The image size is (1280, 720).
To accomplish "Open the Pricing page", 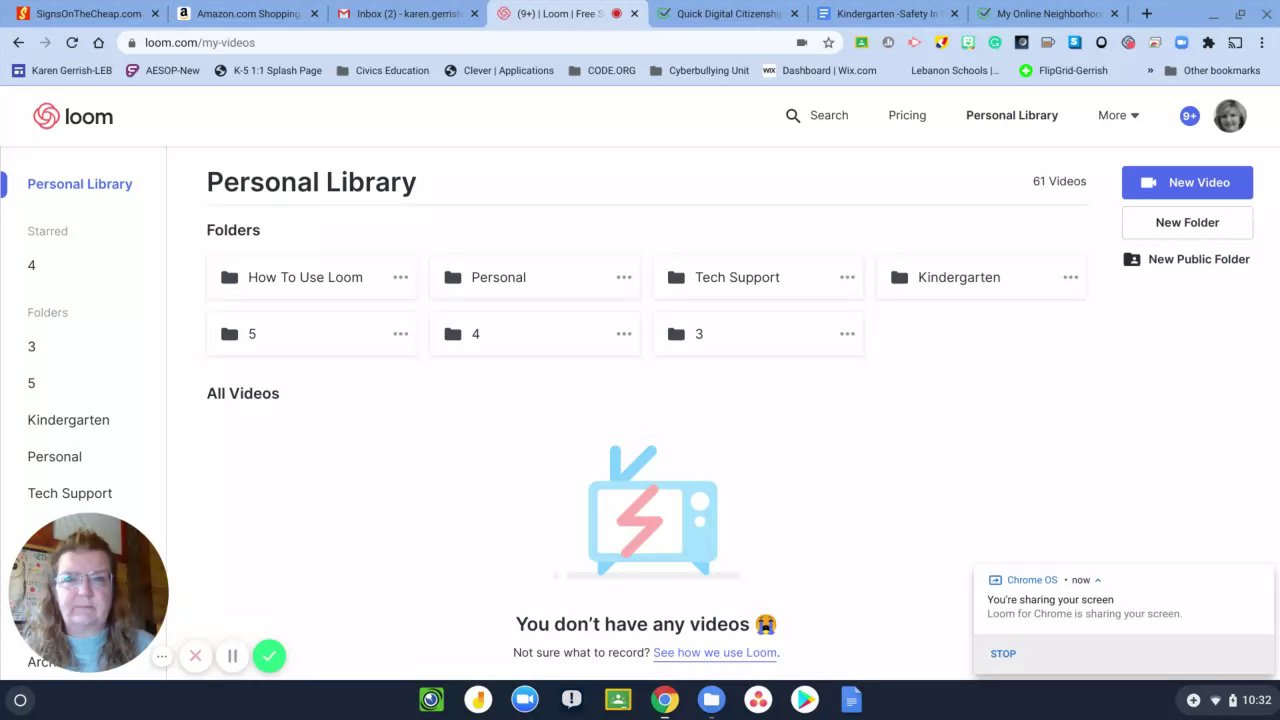I will click(907, 115).
